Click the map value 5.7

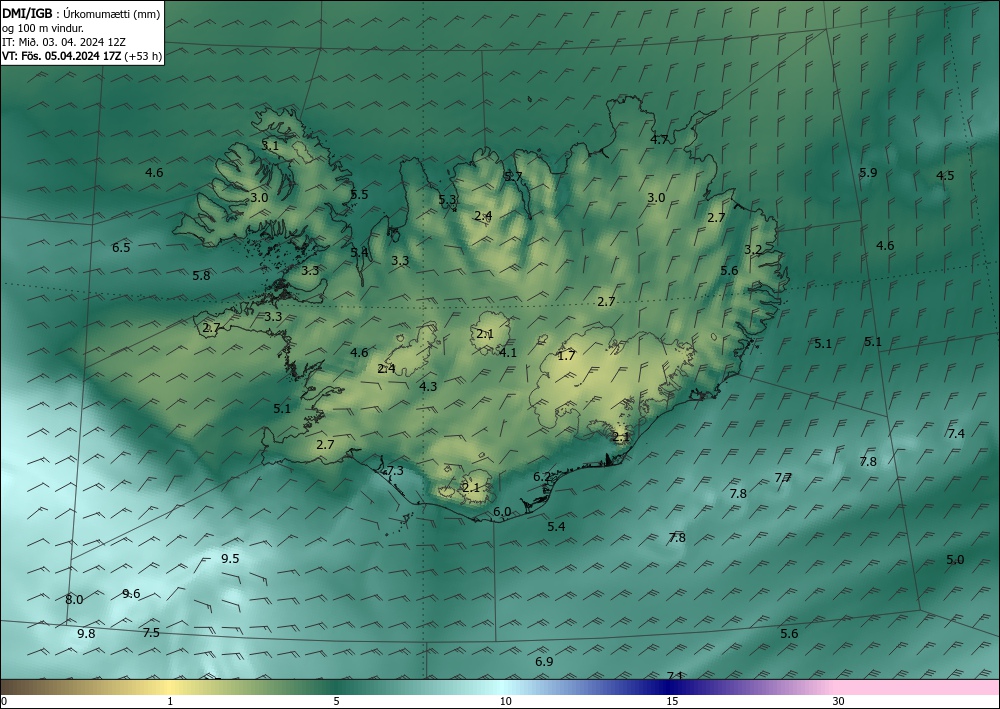(x=513, y=177)
